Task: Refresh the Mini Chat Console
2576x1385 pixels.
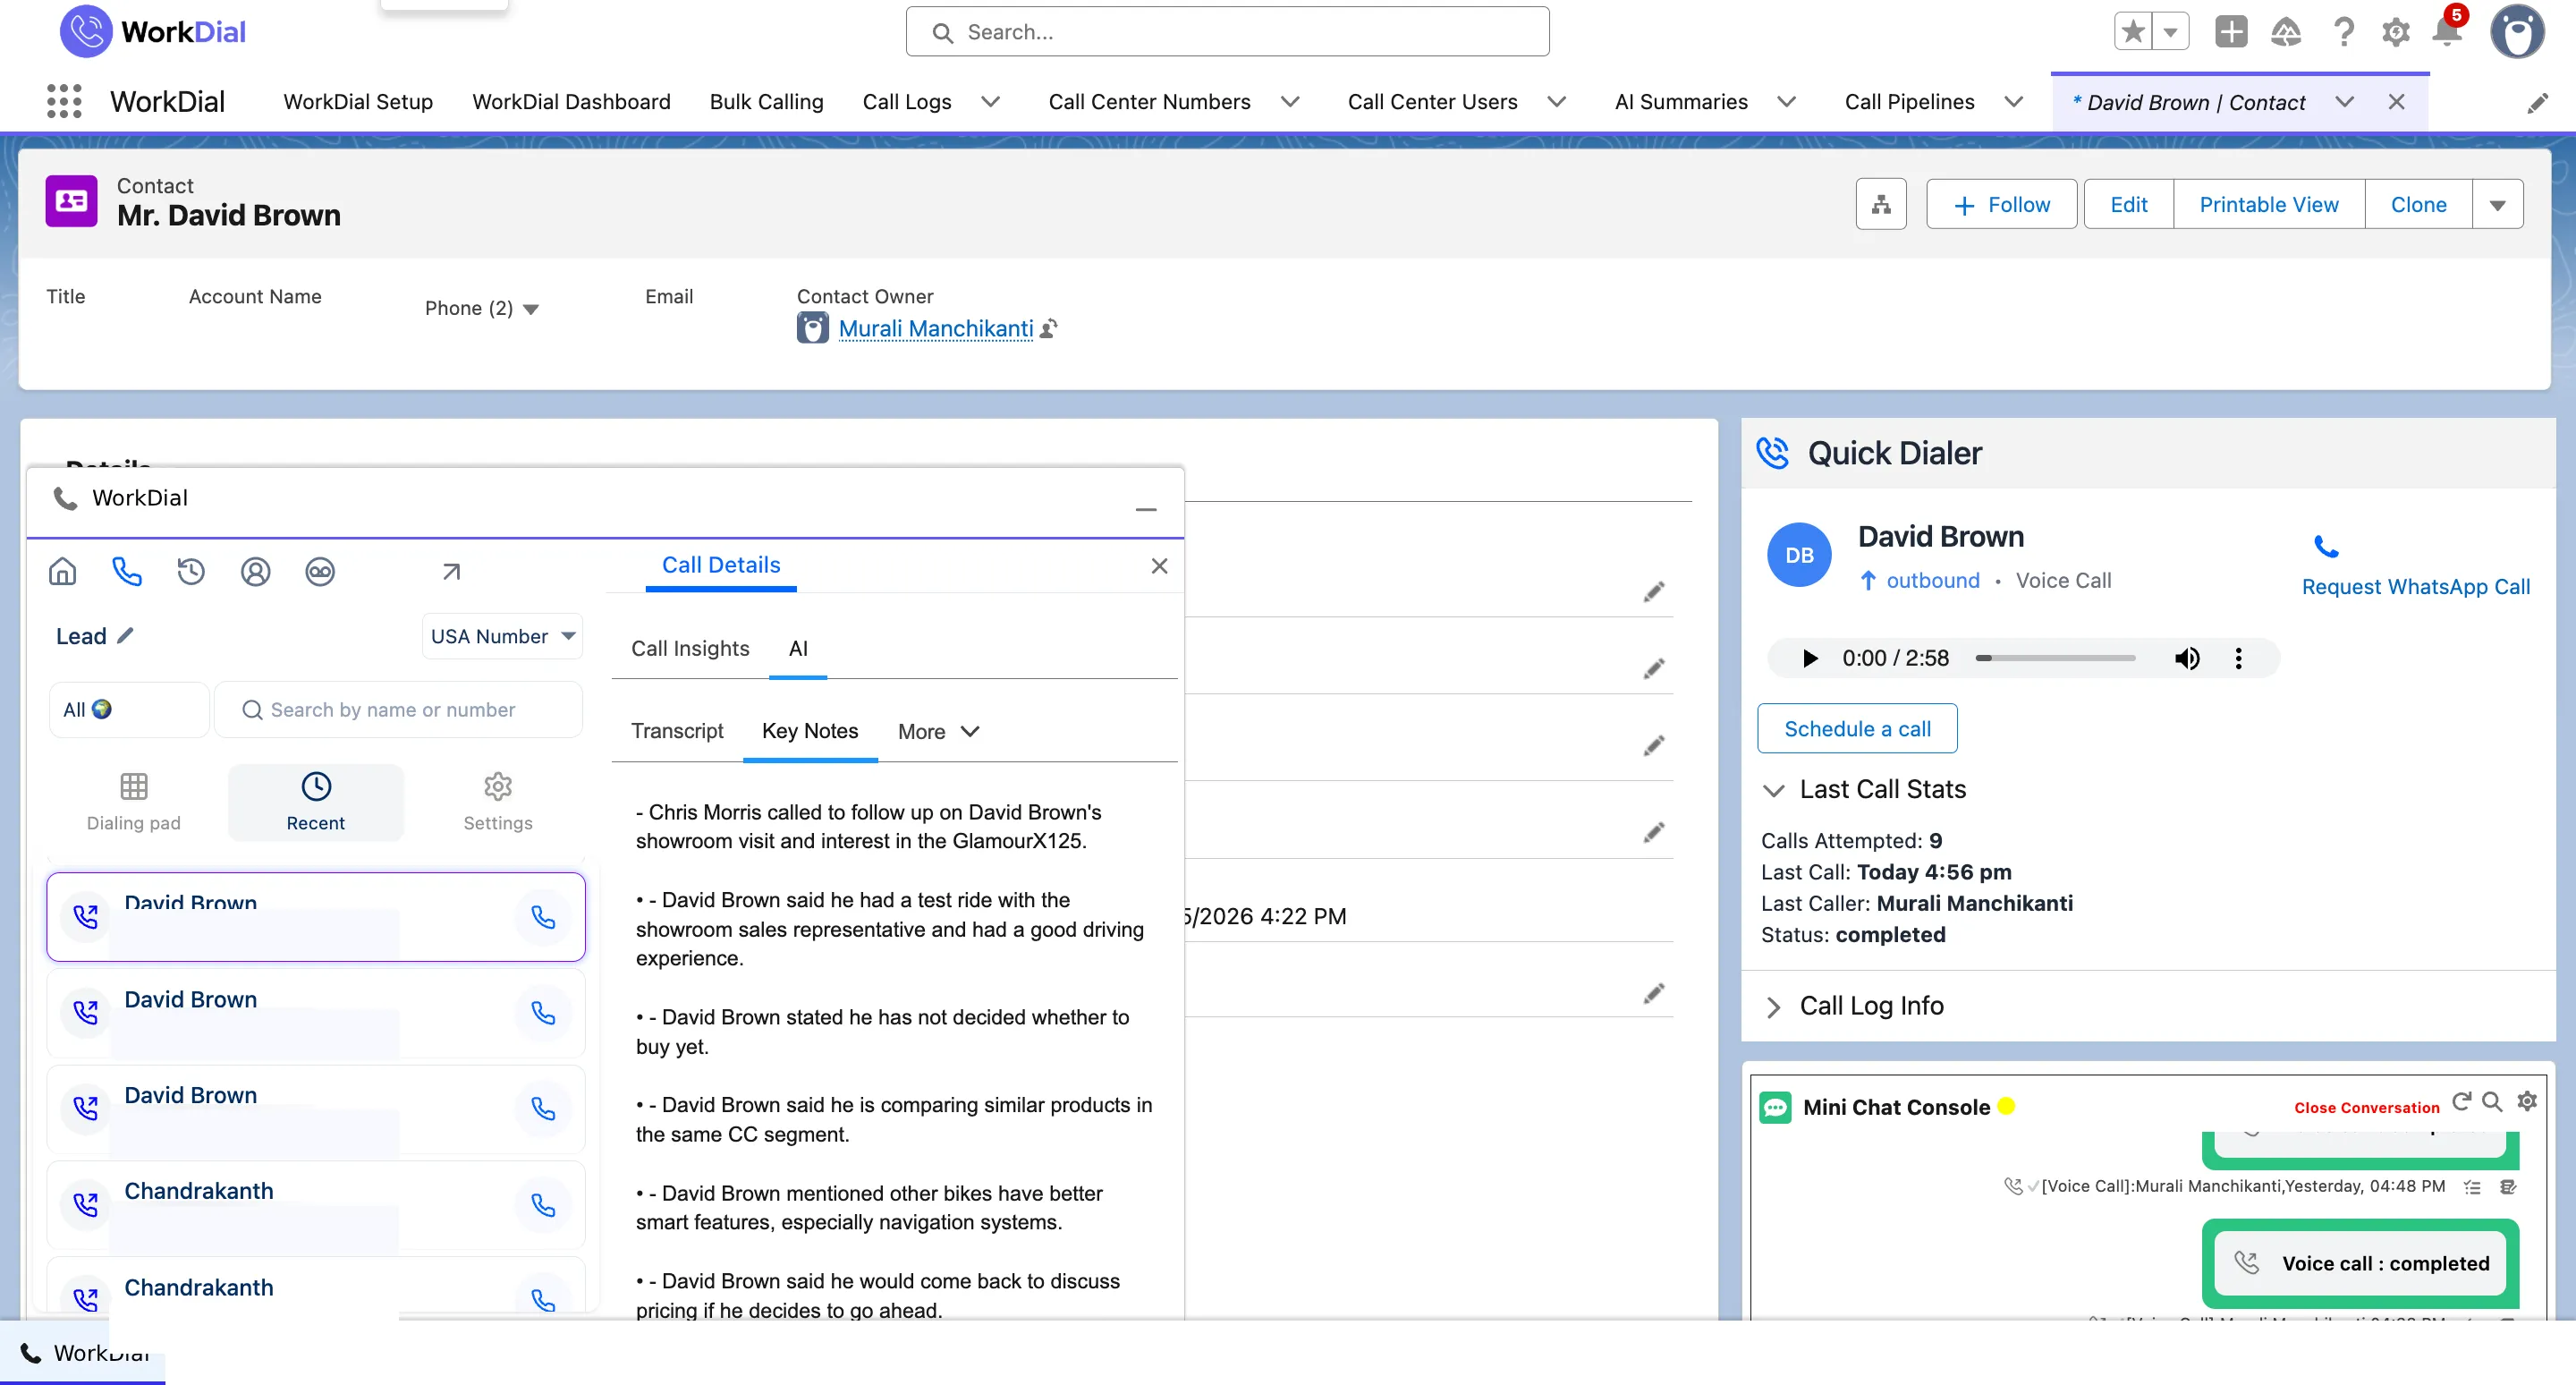Action: [x=2461, y=1101]
